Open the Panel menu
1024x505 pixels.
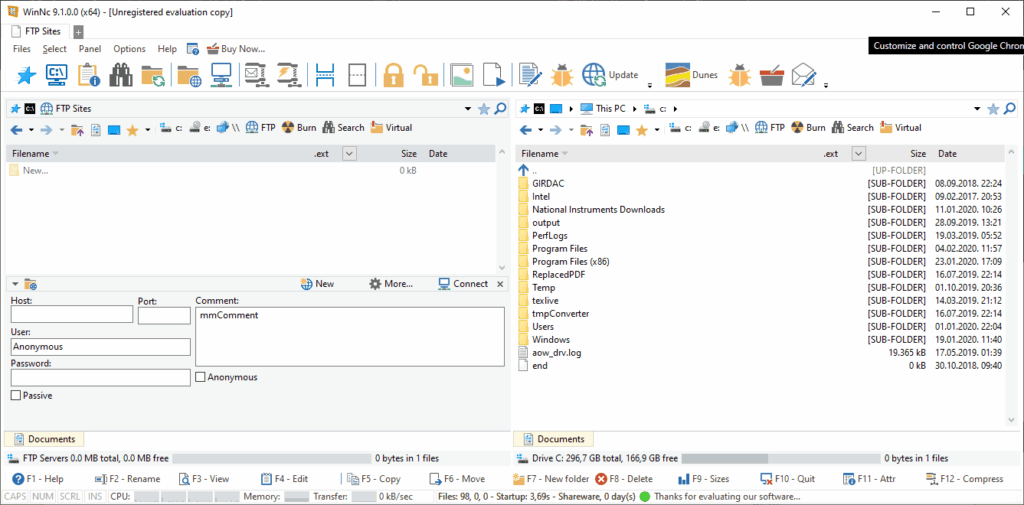[x=90, y=49]
